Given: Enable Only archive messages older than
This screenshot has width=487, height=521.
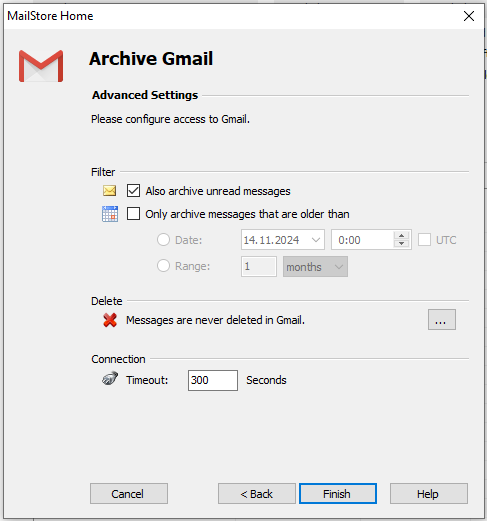Looking at the screenshot, I should (133, 214).
